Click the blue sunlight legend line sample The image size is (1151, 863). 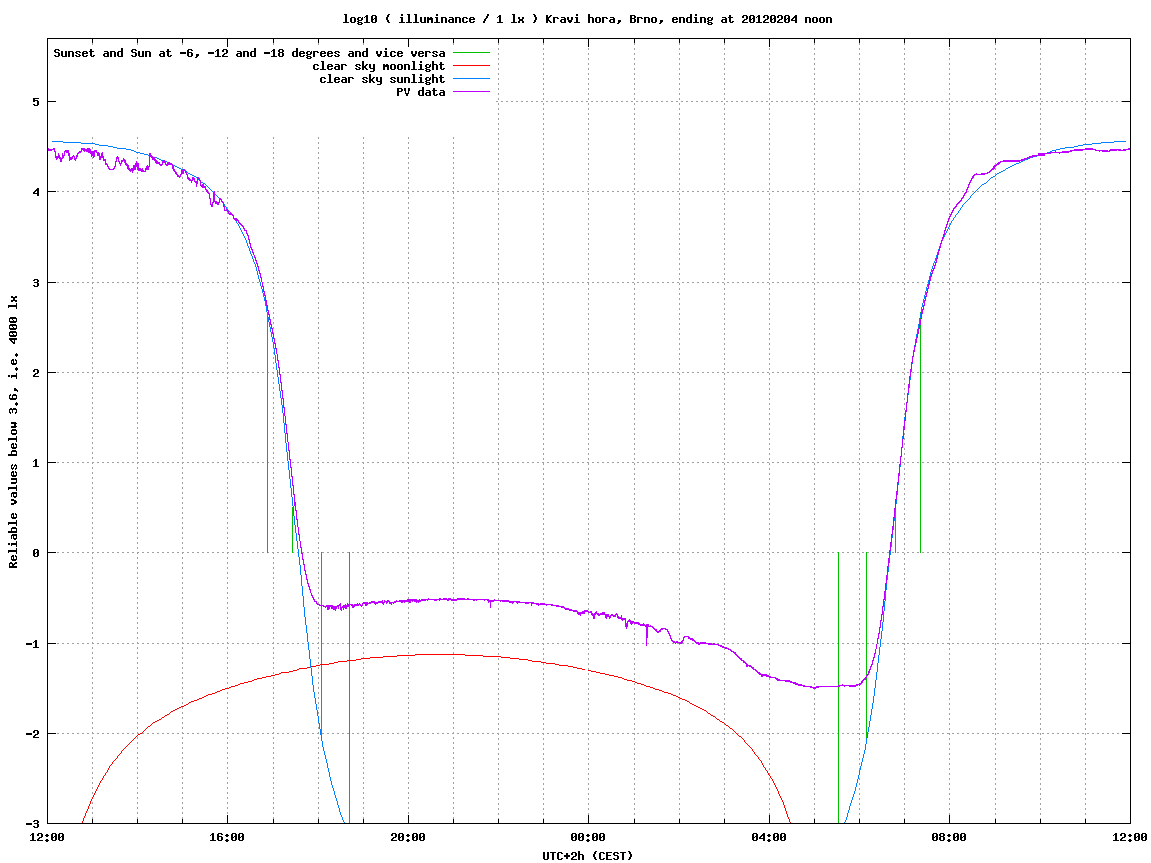471,79
